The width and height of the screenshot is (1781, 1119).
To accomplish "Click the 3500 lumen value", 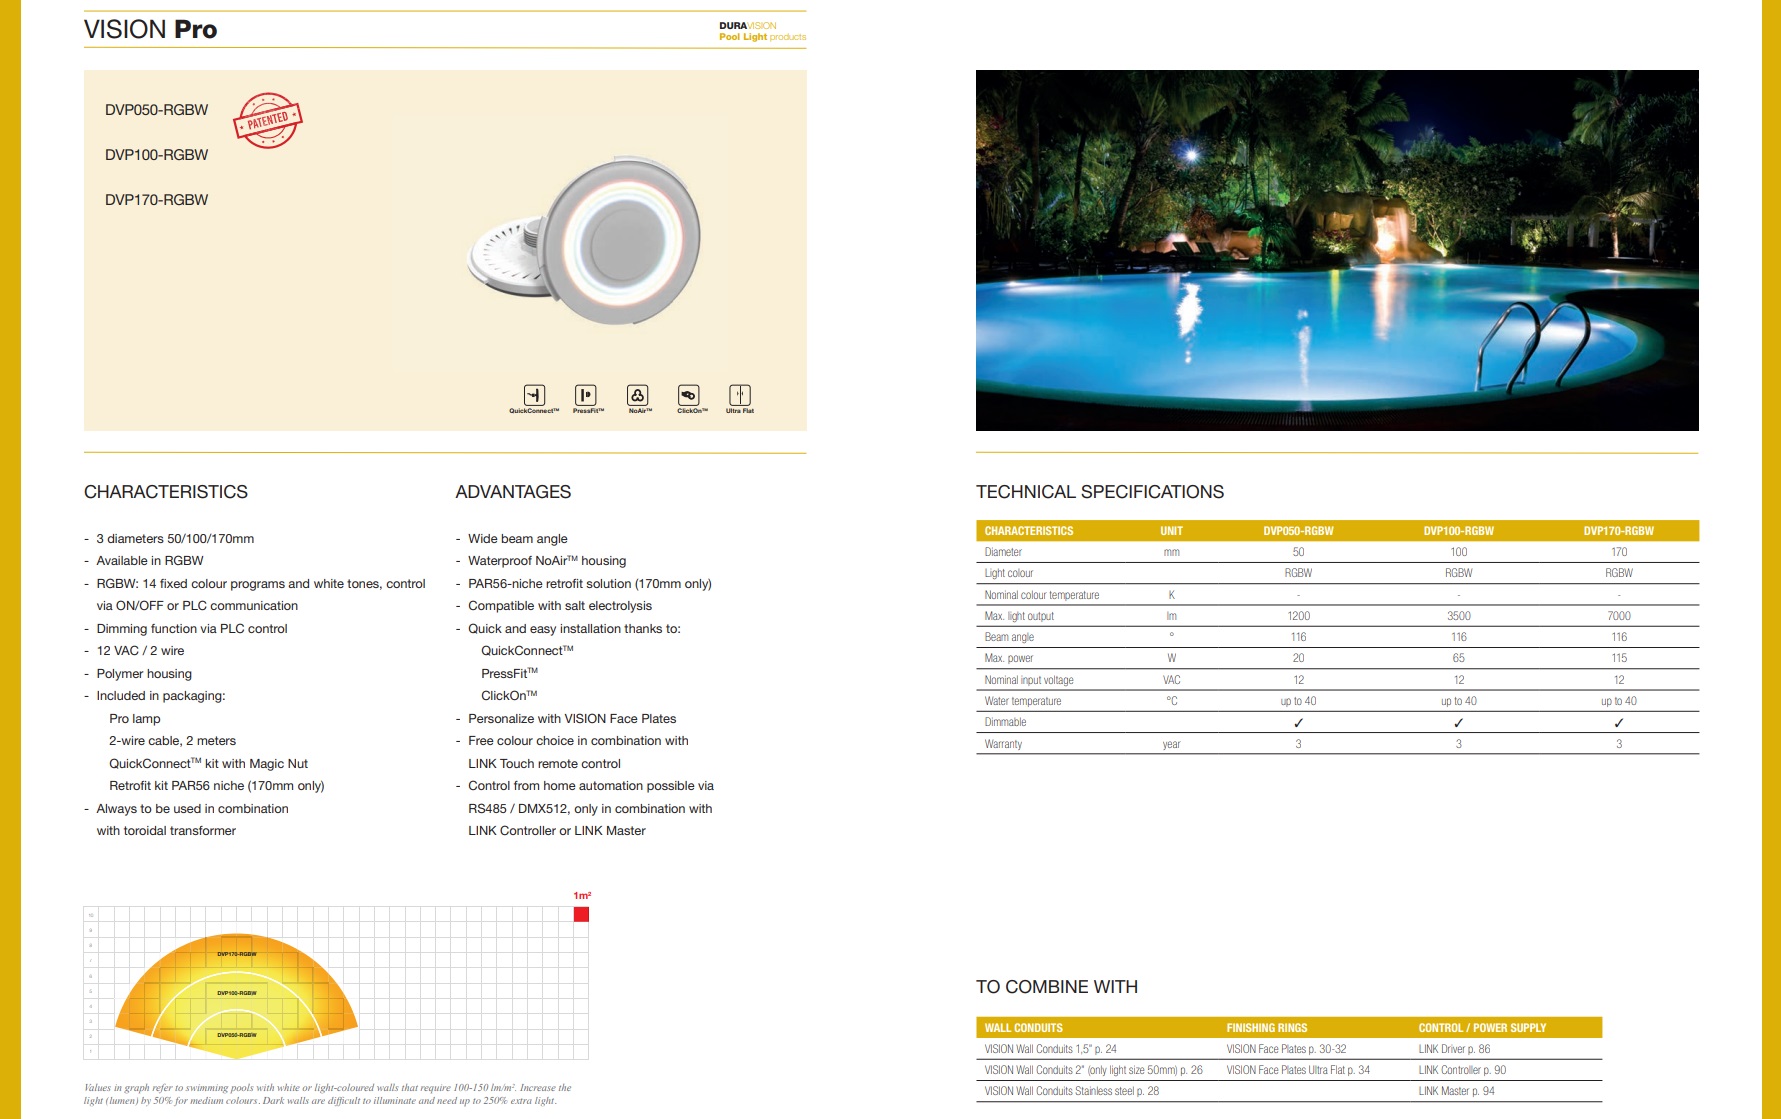I will click(1459, 616).
